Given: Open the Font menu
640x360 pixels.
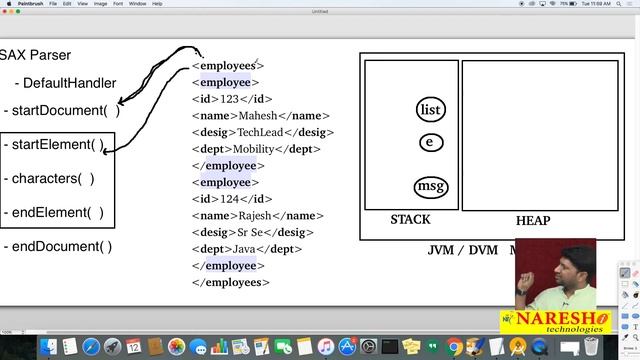Looking at the screenshot, I should (x=118, y=4).
